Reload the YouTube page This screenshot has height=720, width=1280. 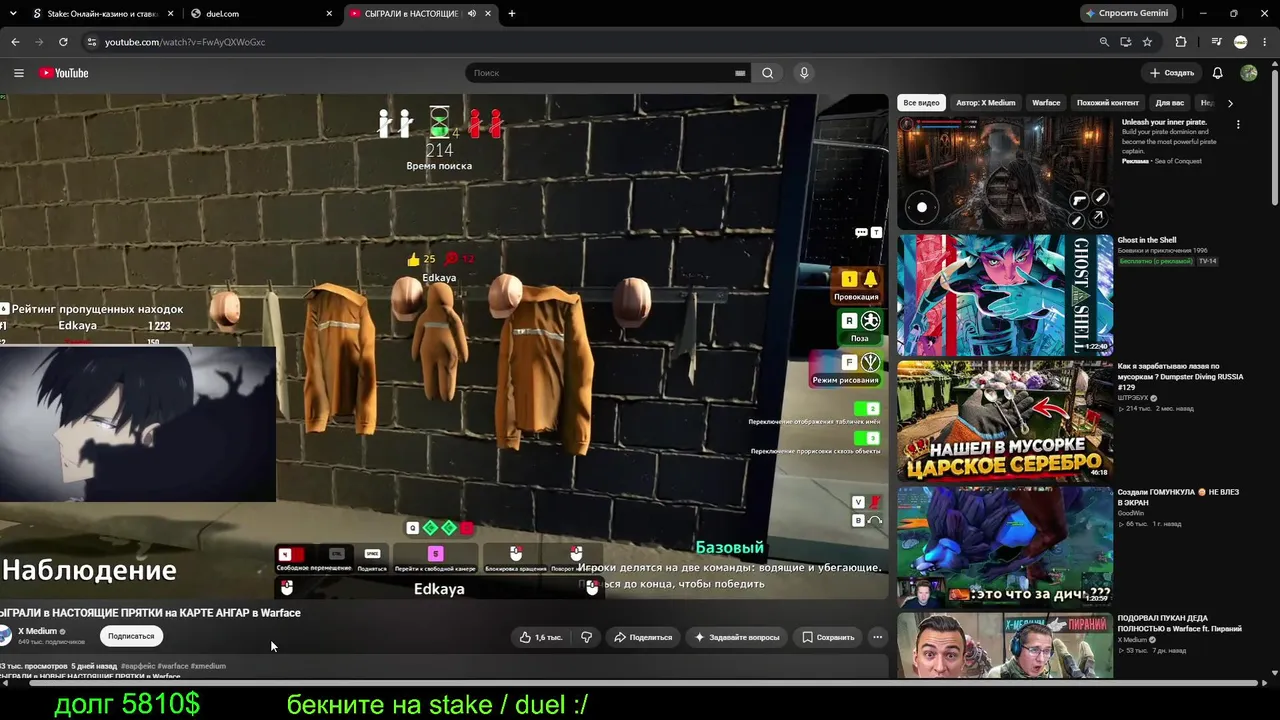click(x=63, y=42)
